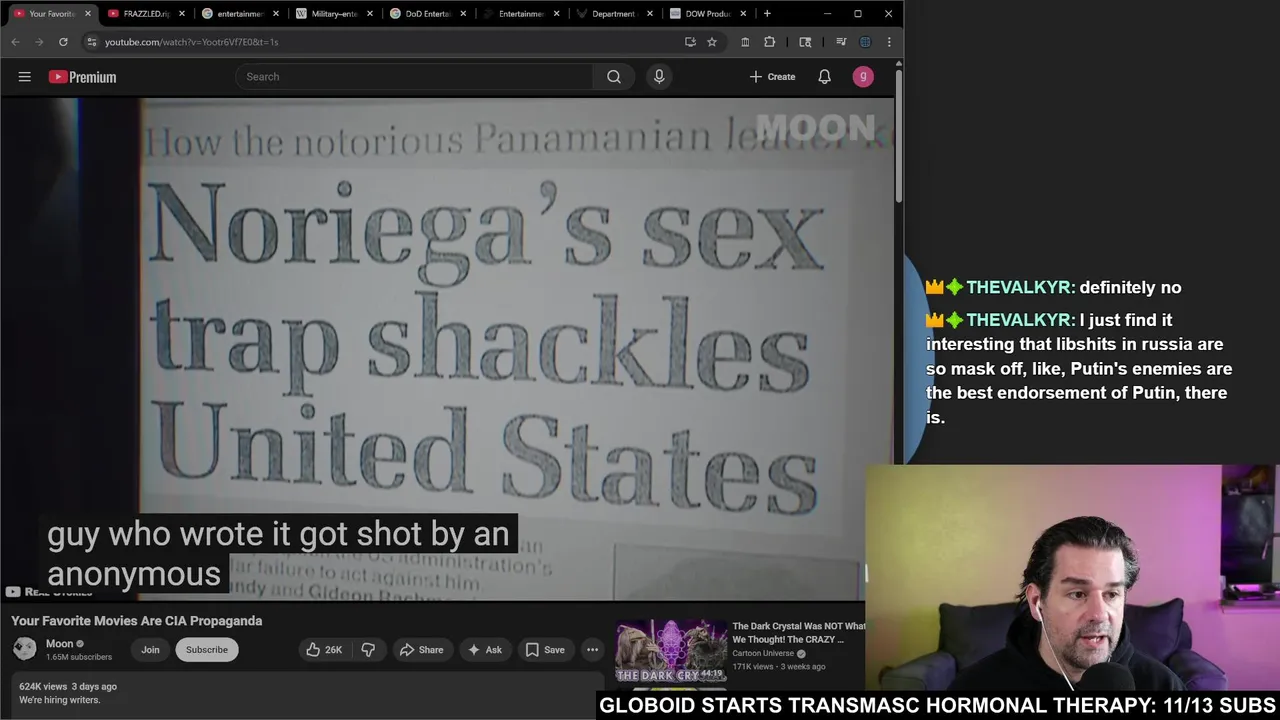
Task: Click the address bar URL
Action: tap(192, 42)
